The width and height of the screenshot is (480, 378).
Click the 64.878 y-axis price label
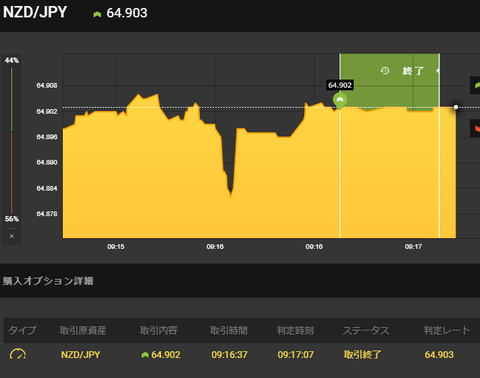pos(47,214)
